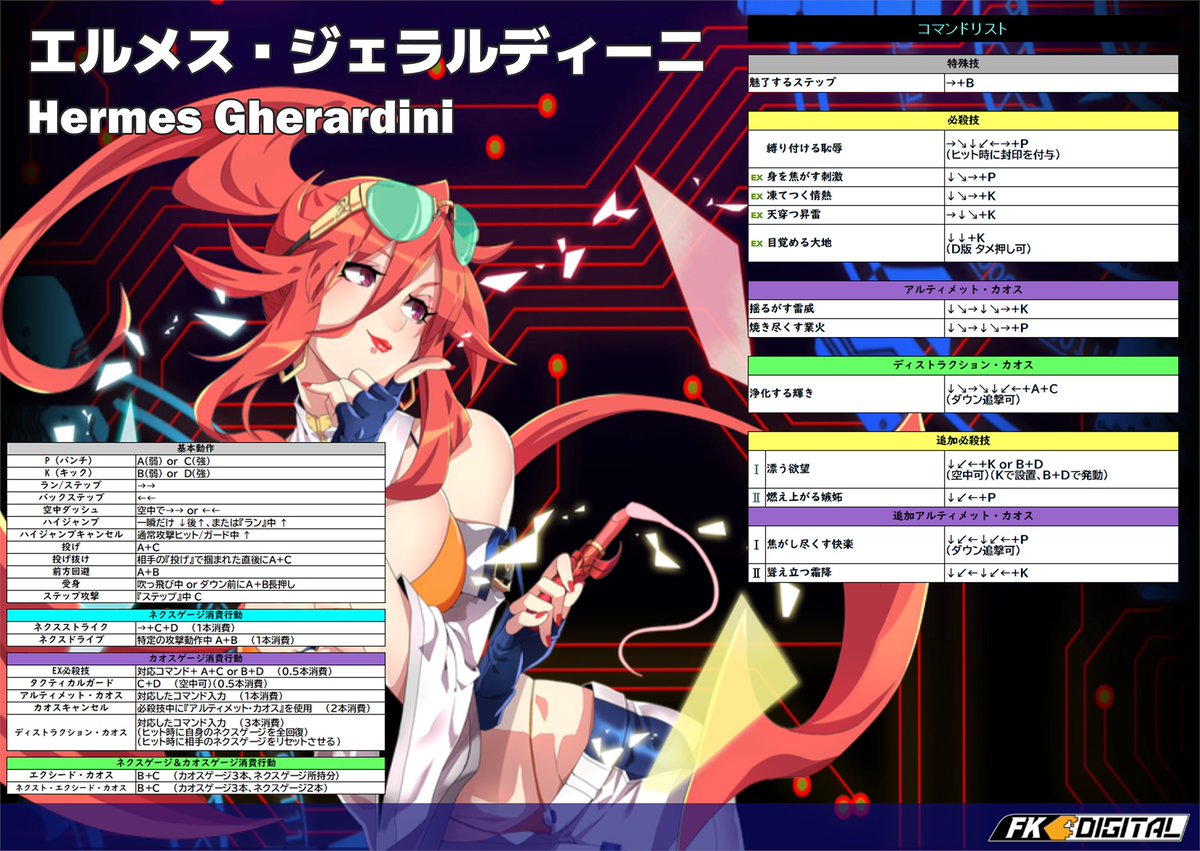Click the Ⅱ marker beside 聳え立つ霜降
Image resolution: width=1200 pixels, height=851 pixels.
tap(756, 573)
